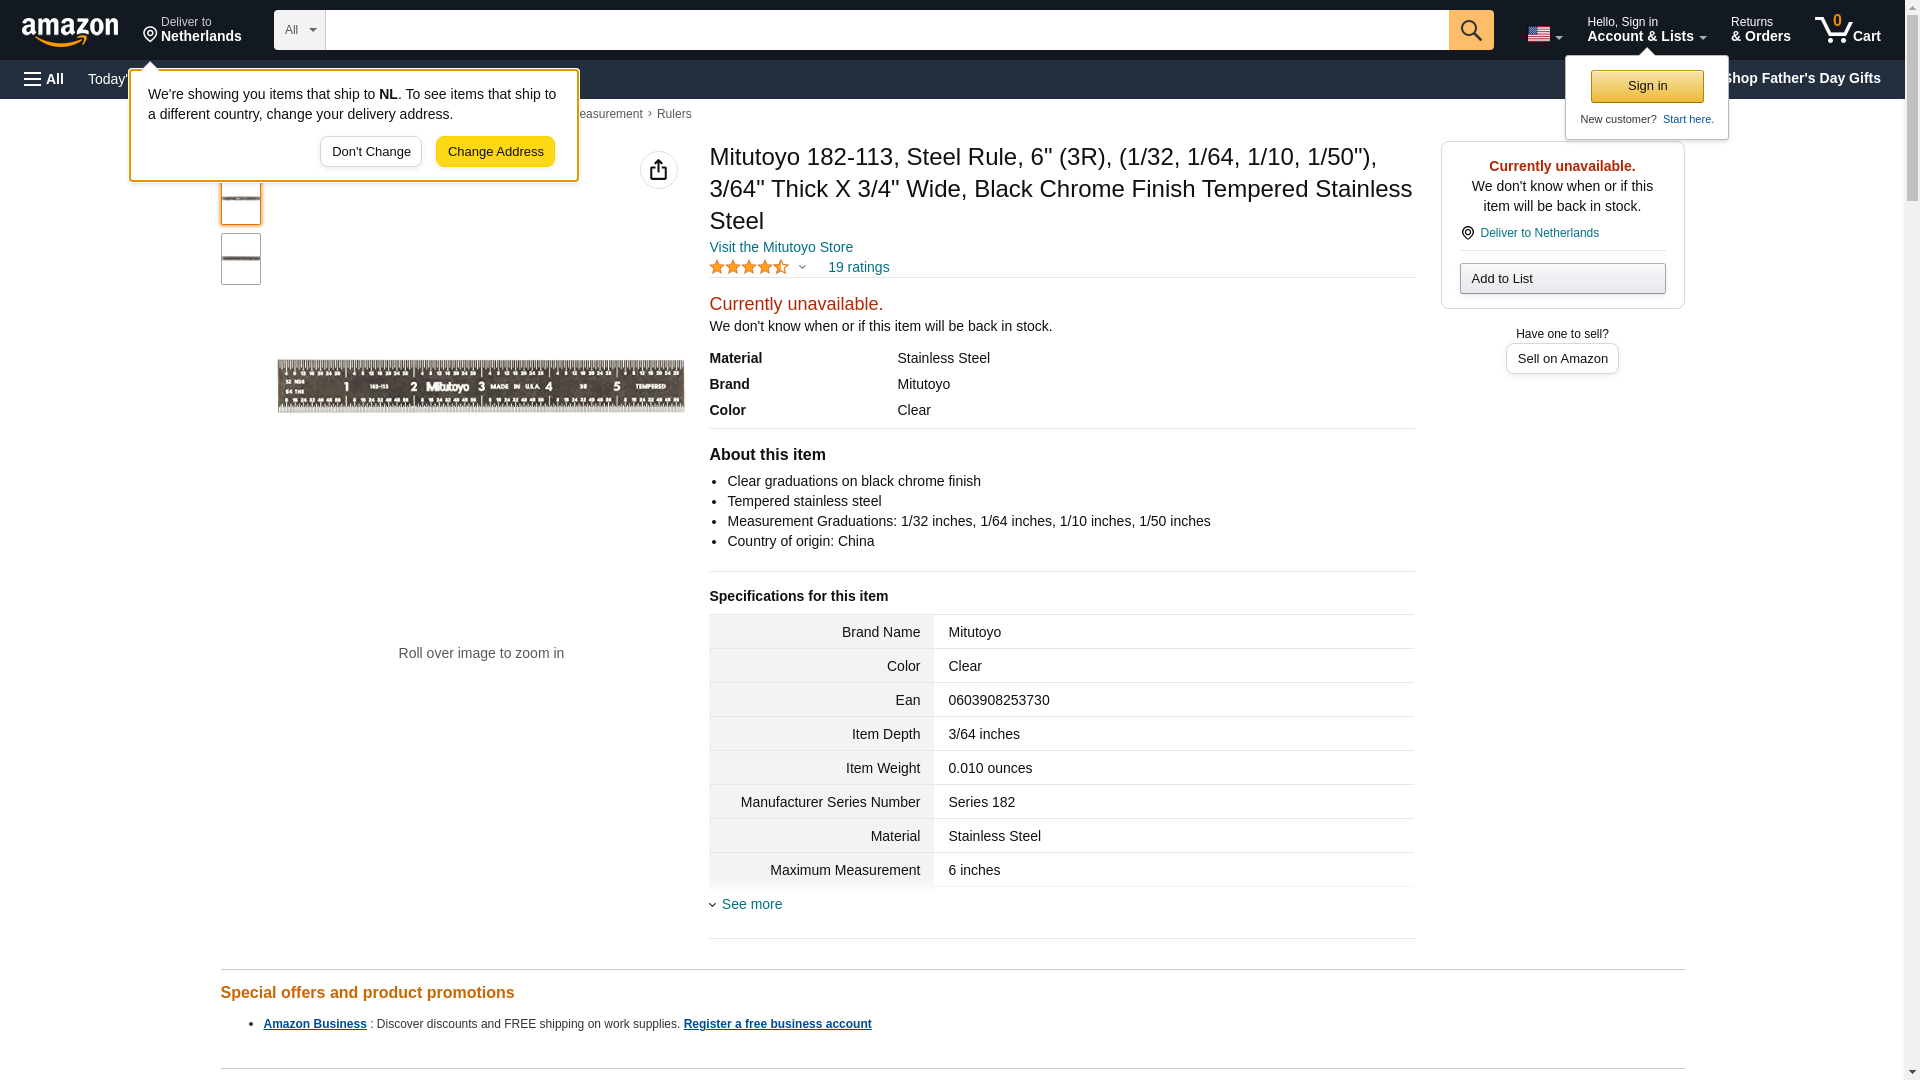This screenshot has width=1920, height=1080.
Task: Click Add to List button
Action: [1561, 279]
